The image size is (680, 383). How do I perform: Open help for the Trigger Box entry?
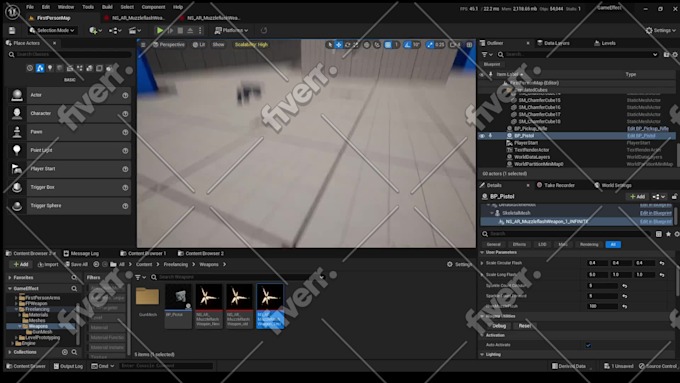pos(125,187)
